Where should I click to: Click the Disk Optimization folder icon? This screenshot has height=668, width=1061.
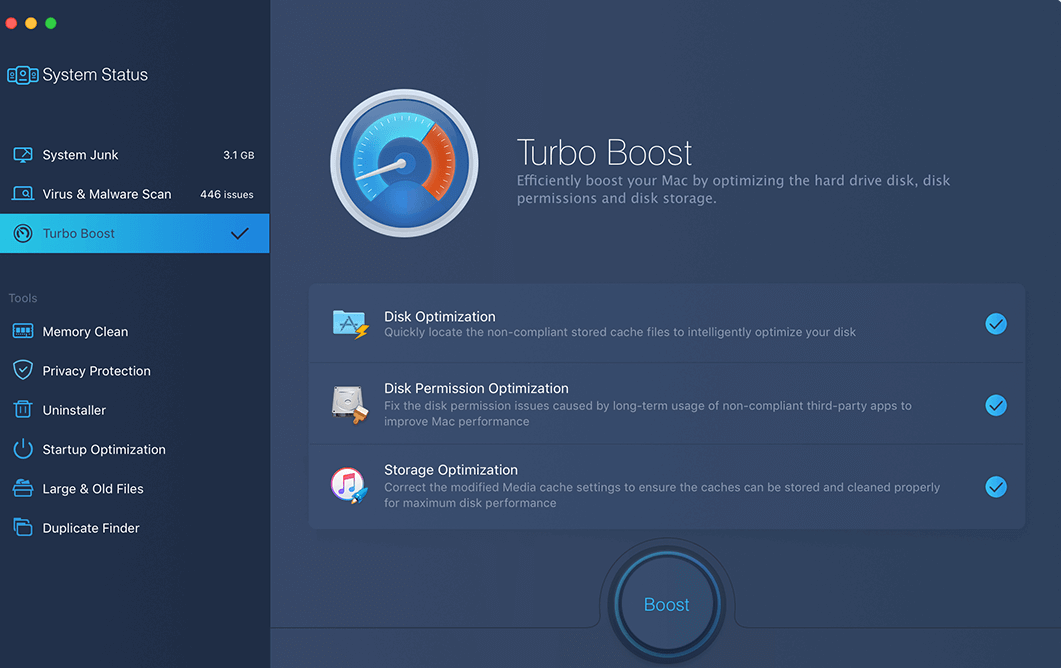(350, 324)
